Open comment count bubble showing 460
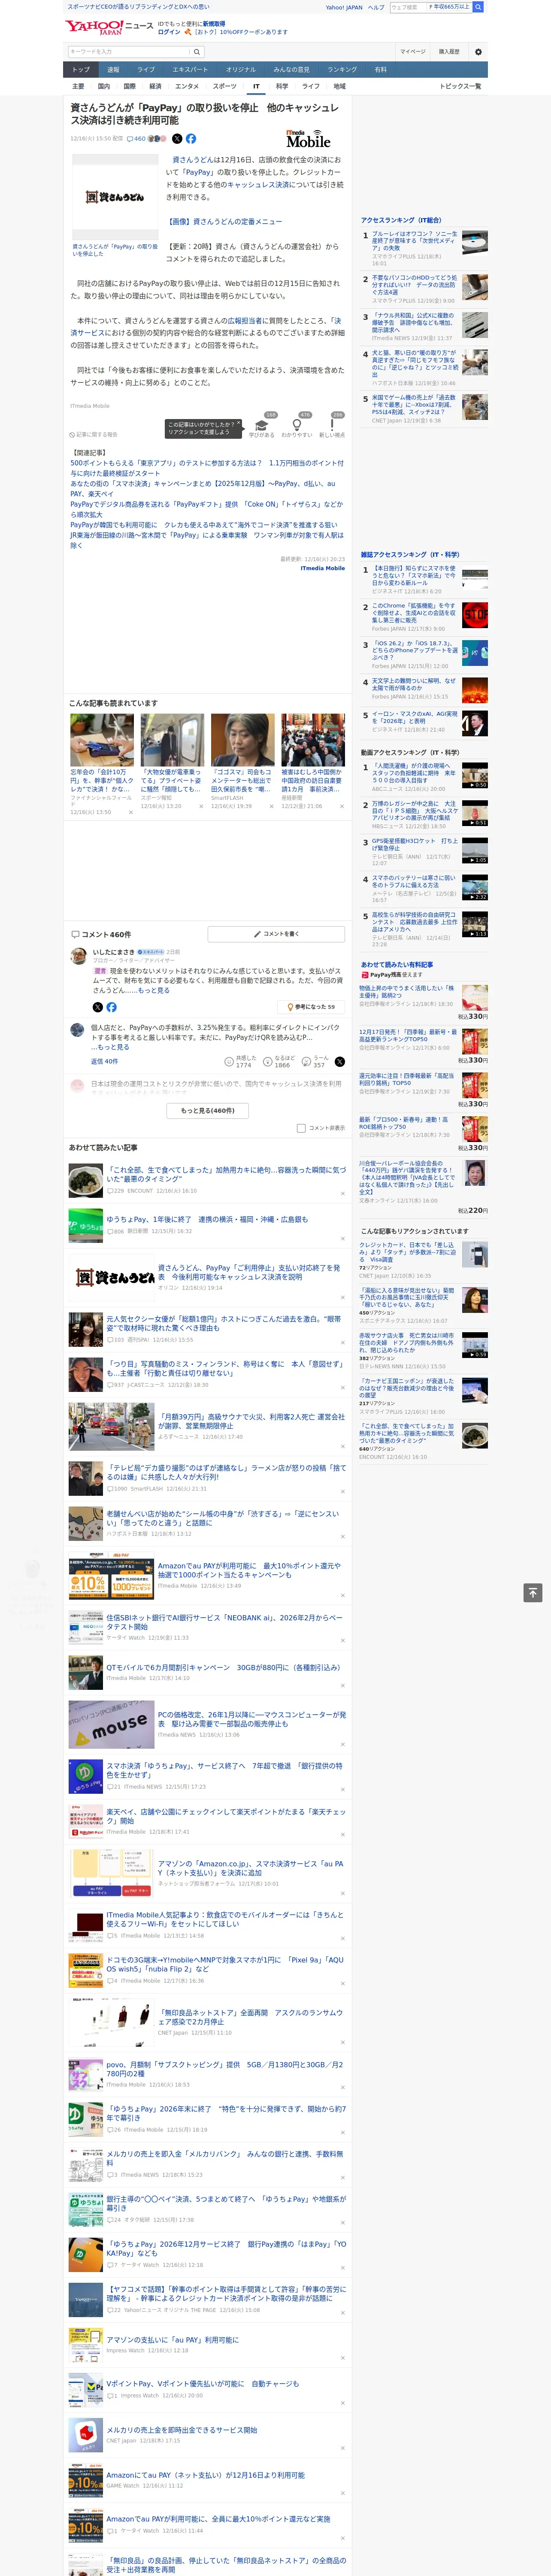 point(137,139)
